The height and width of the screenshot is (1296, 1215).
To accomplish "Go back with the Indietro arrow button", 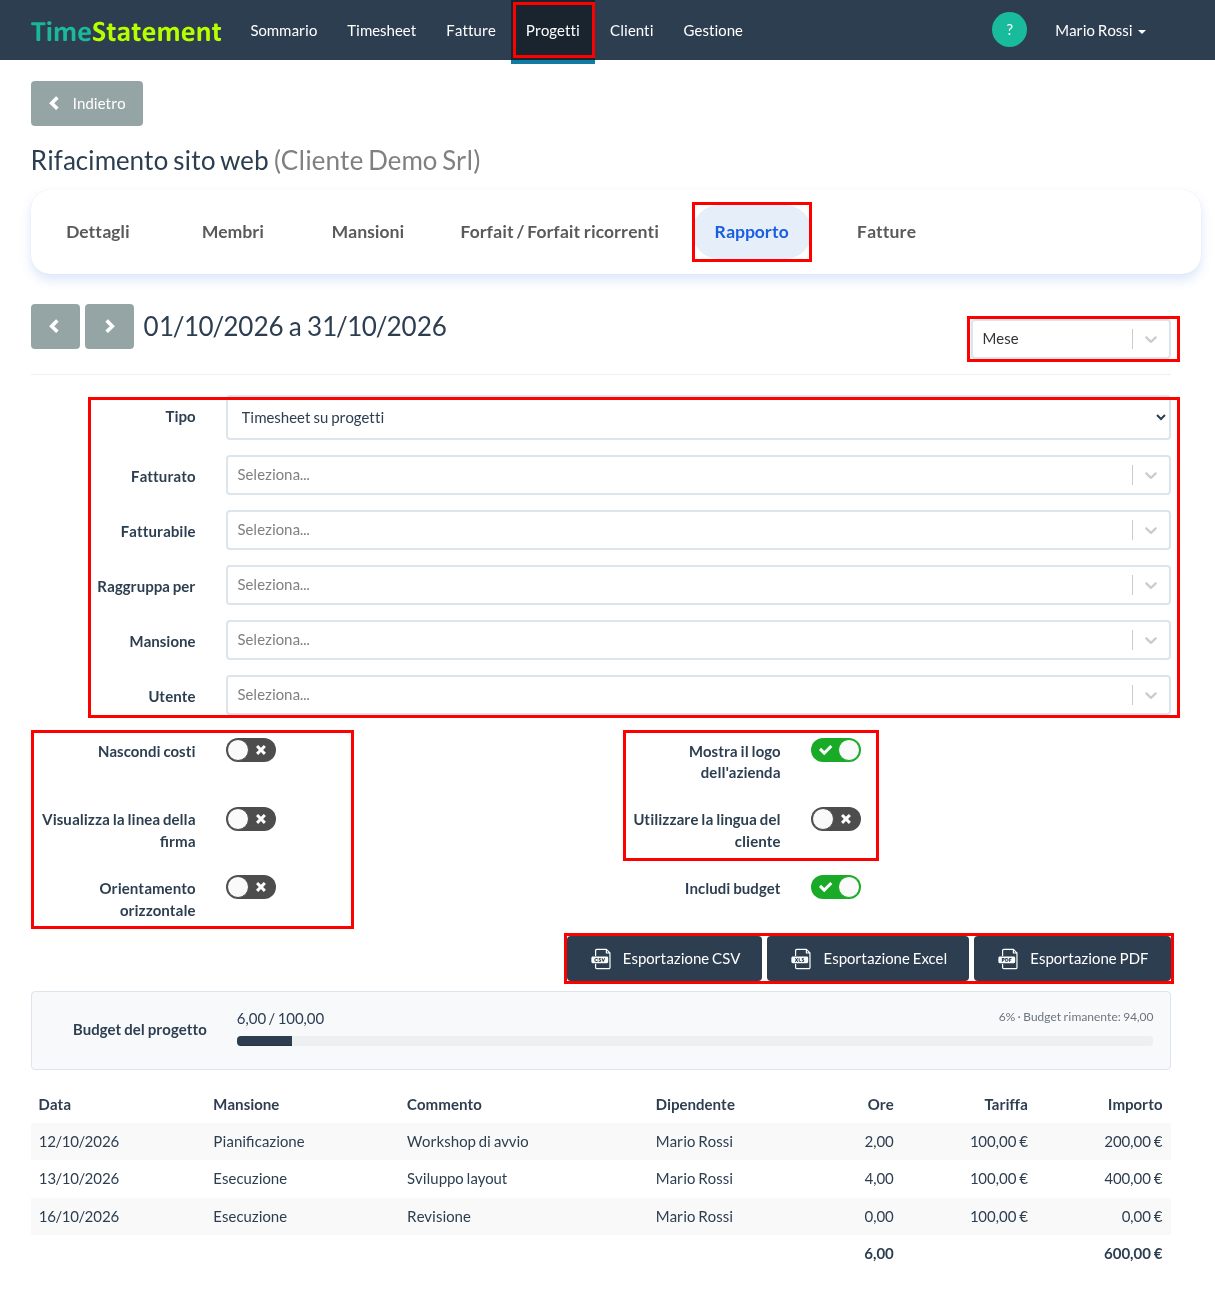I will pyautogui.click(x=87, y=104).
